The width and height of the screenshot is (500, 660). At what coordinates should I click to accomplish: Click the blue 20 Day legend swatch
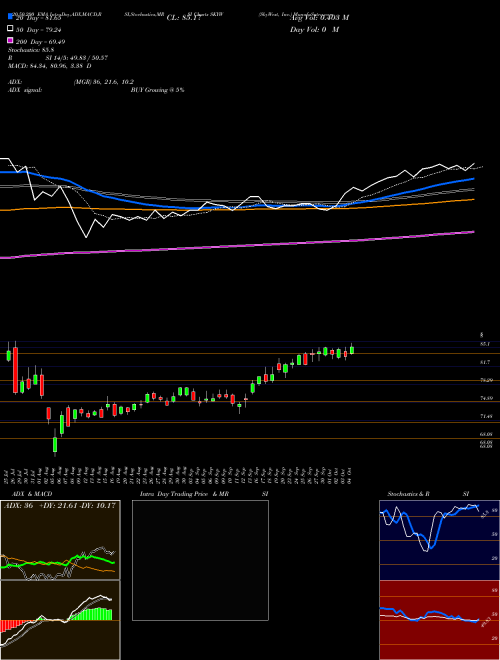pyautogui.click(x=10, y=16)
